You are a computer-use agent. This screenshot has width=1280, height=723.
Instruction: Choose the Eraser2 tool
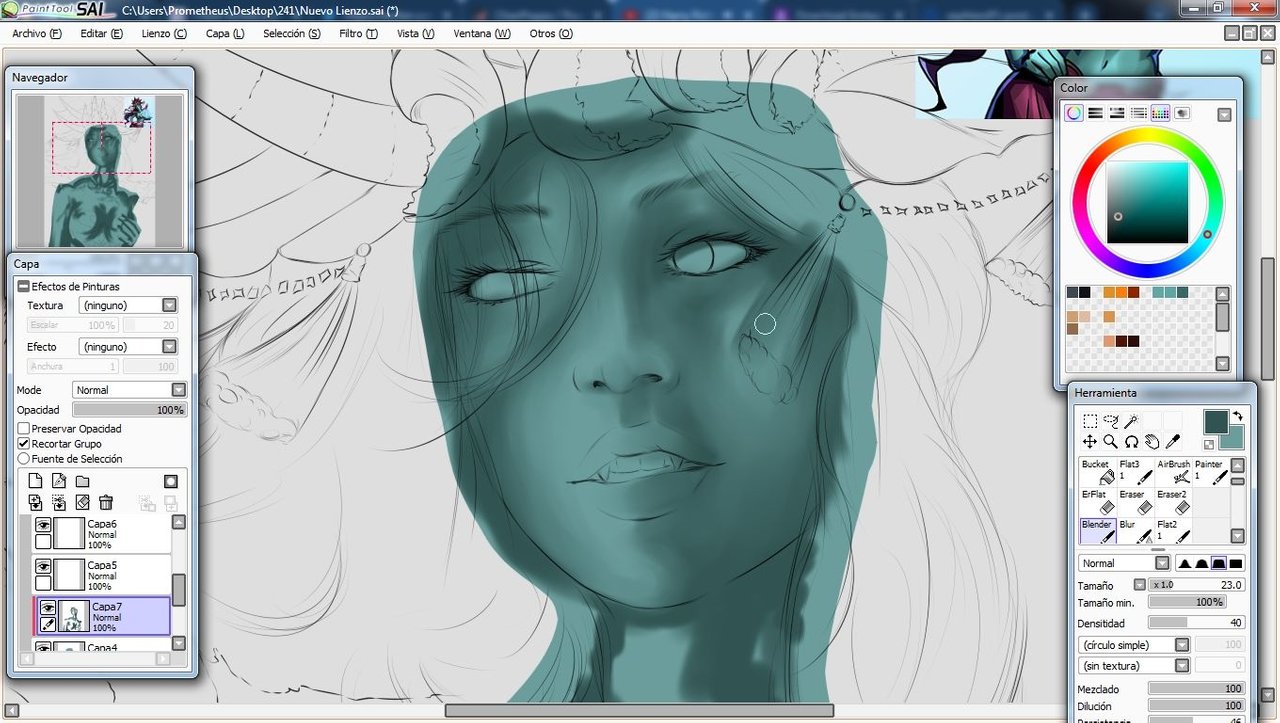[x=1174, y=502]
